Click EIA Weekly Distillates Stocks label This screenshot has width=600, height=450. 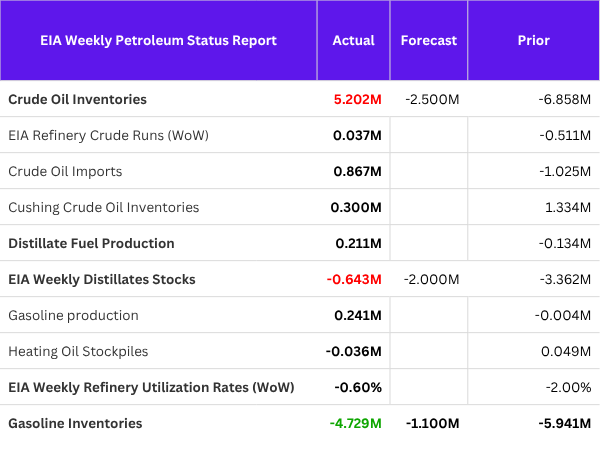coord(102,279)
